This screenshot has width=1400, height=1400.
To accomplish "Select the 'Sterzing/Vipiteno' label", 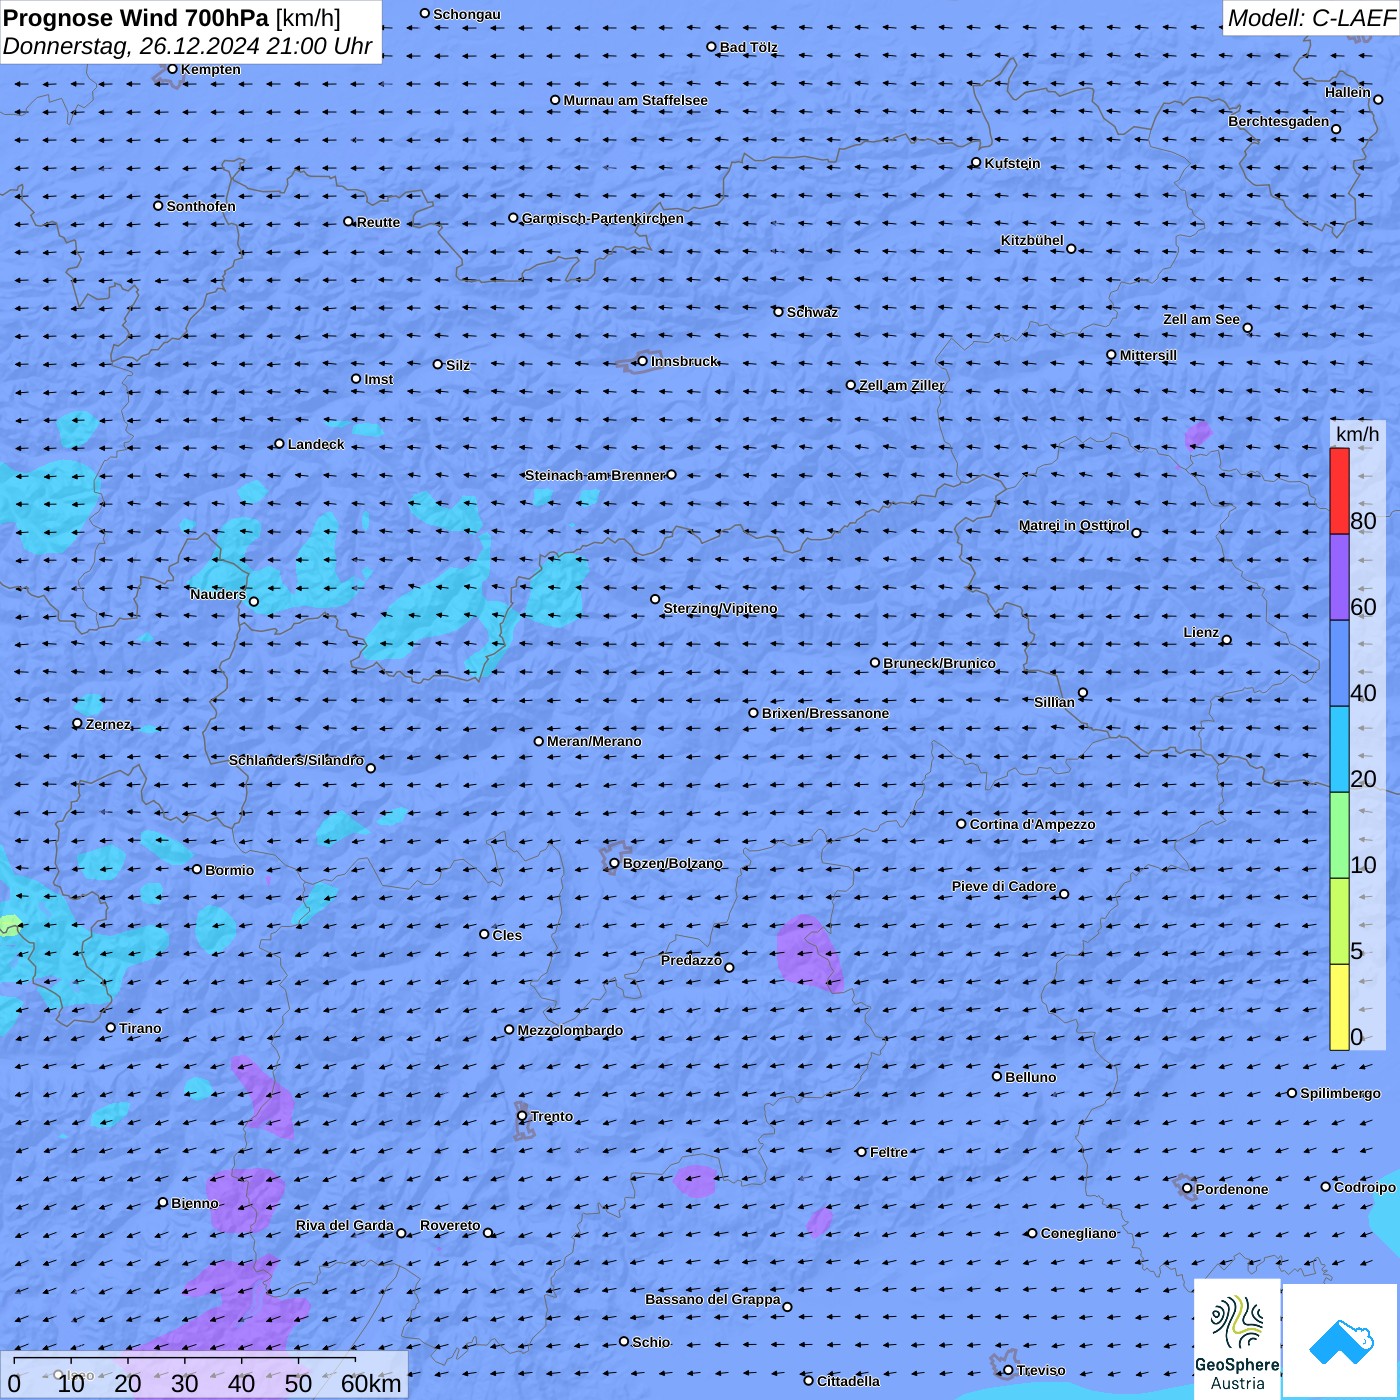I will point(720,608).
